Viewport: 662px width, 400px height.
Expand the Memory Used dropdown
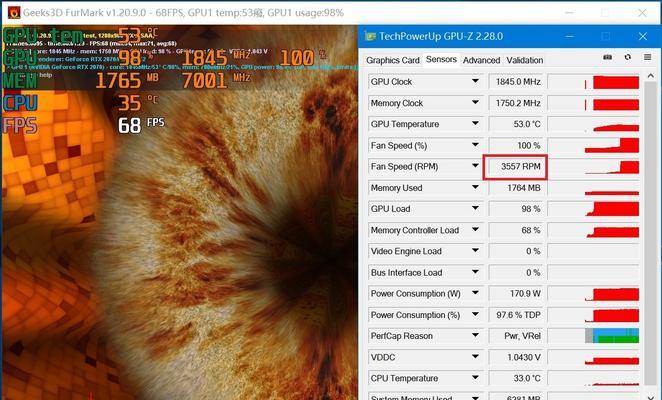475,187
